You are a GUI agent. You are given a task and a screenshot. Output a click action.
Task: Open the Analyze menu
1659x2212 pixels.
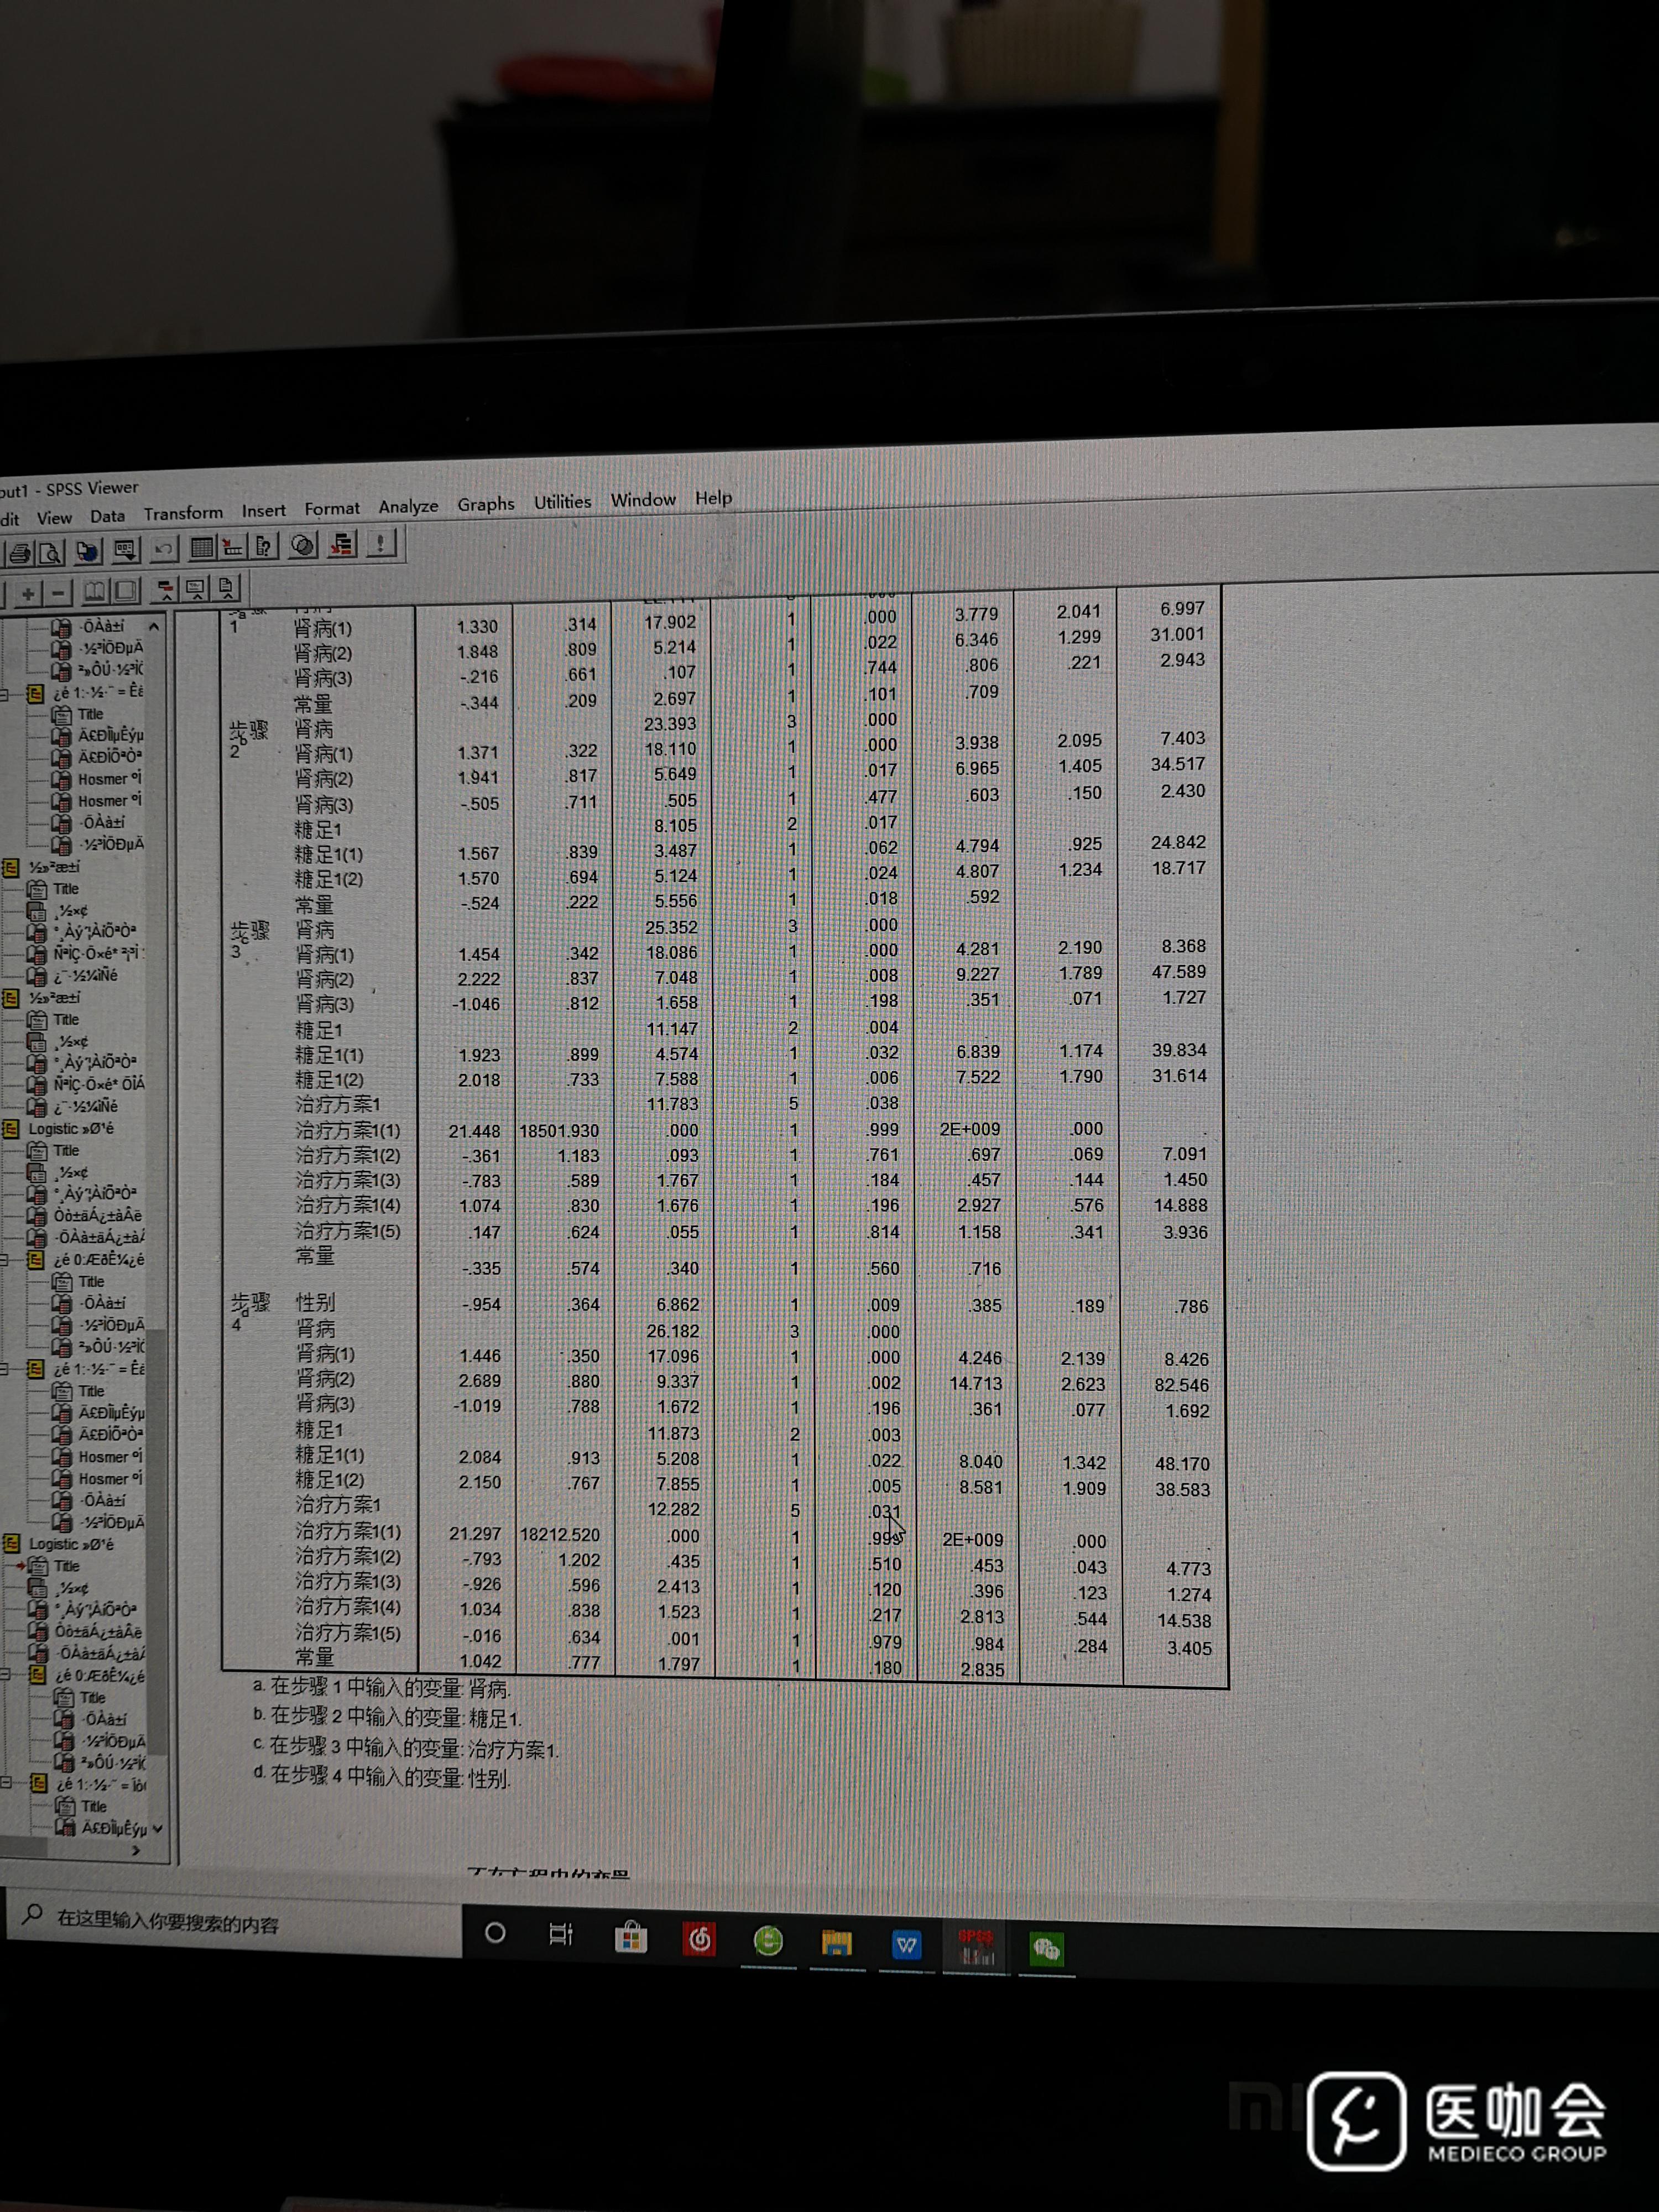(x=408, y=506)
